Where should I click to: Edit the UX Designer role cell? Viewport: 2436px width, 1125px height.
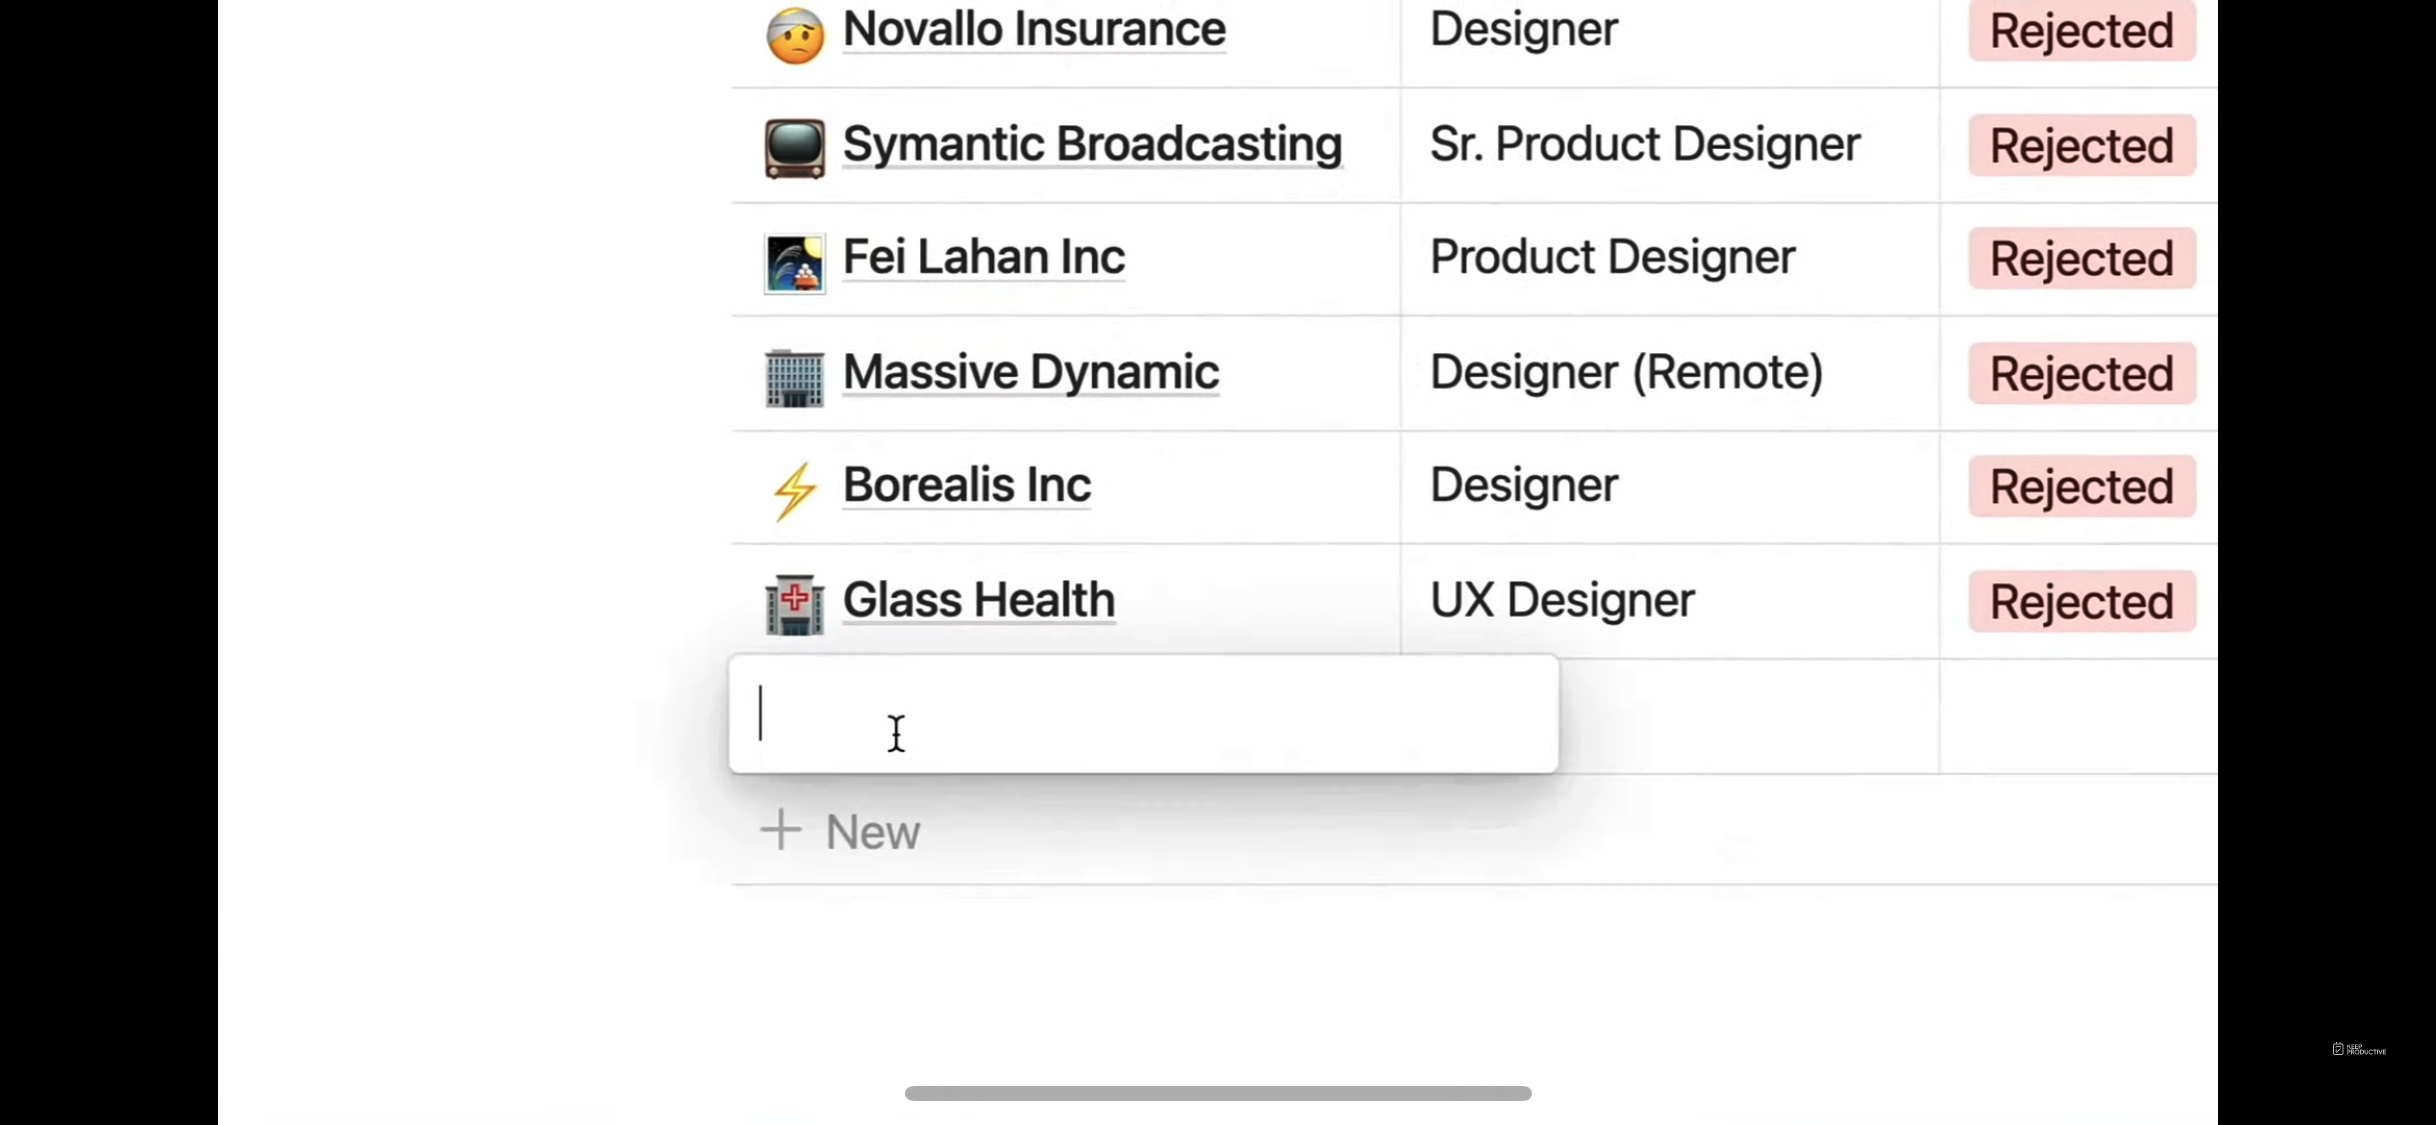coord(1670,600)
